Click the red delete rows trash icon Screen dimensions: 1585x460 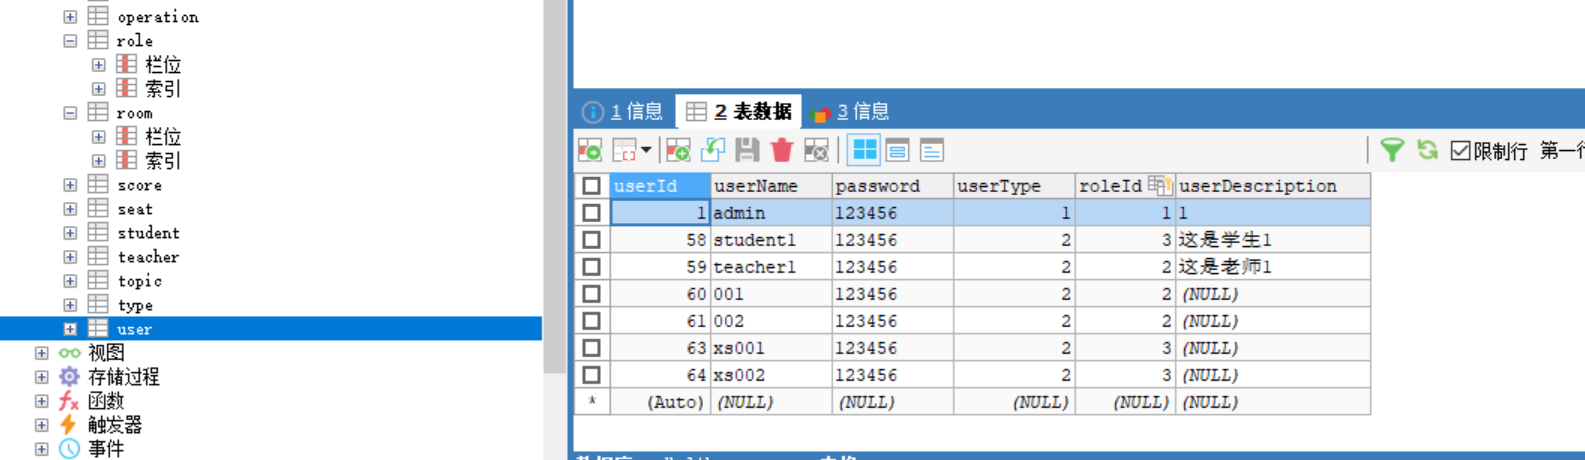[782, 150]
